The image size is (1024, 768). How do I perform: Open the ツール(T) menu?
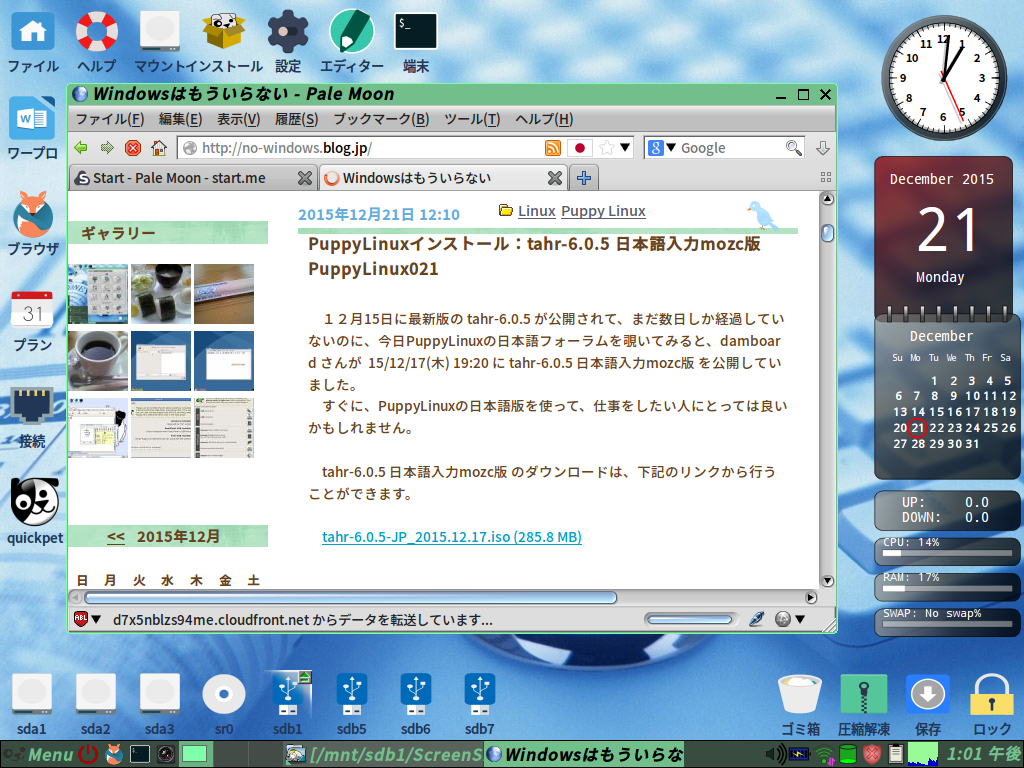pyautogui.click(x=472, y=119)
